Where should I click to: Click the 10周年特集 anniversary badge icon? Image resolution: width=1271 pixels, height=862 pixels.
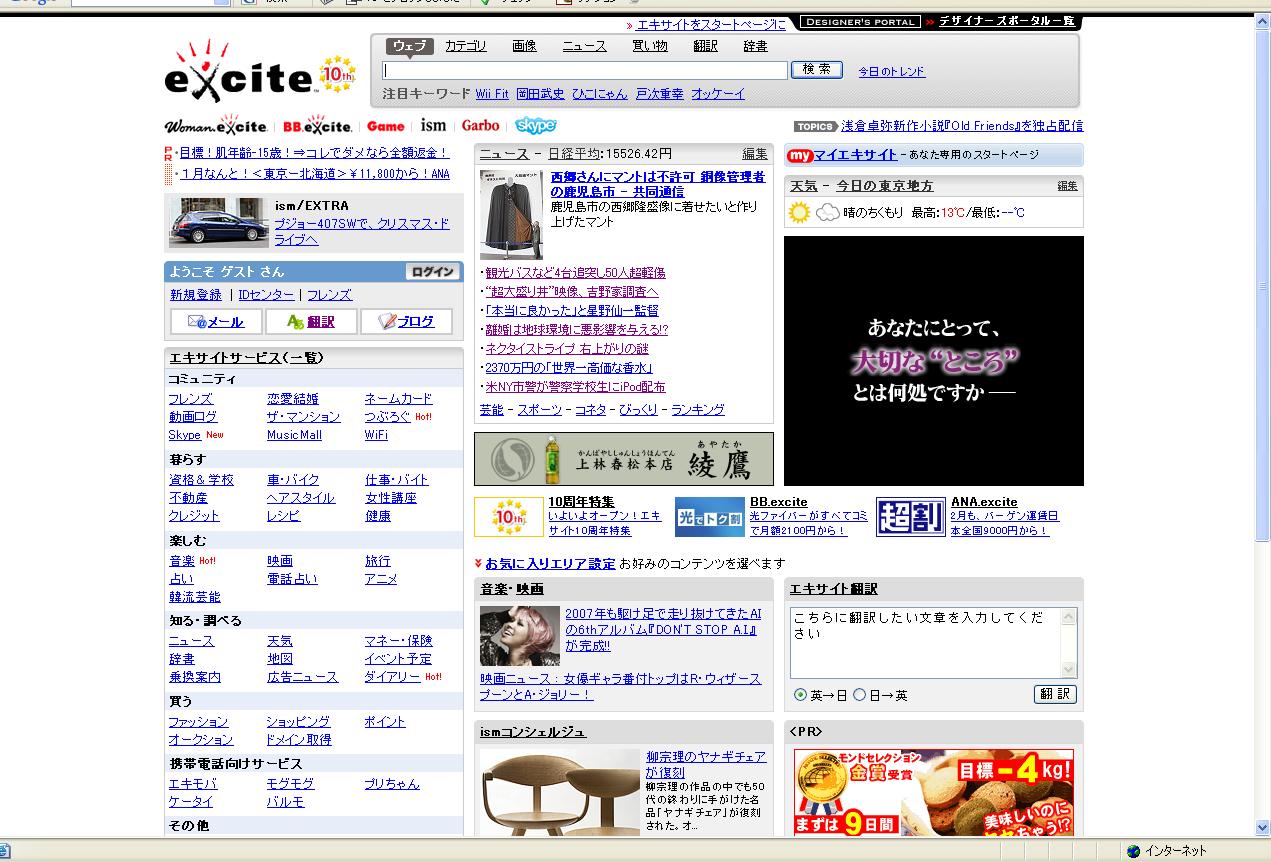click(509, 517)
